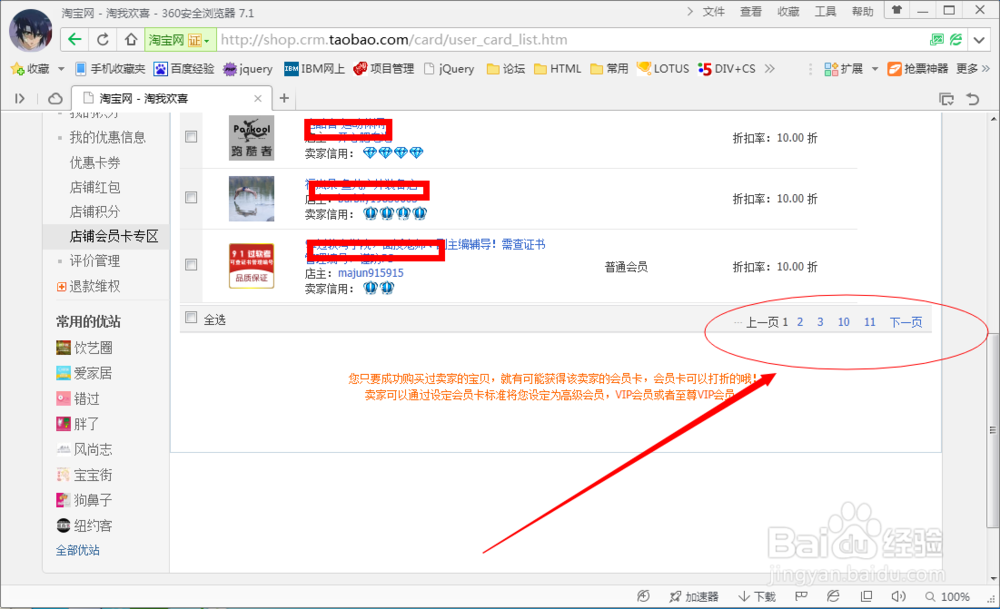Refresh the page with the reload icon
Screen dimensions: 1000x609
pos(103,39)
